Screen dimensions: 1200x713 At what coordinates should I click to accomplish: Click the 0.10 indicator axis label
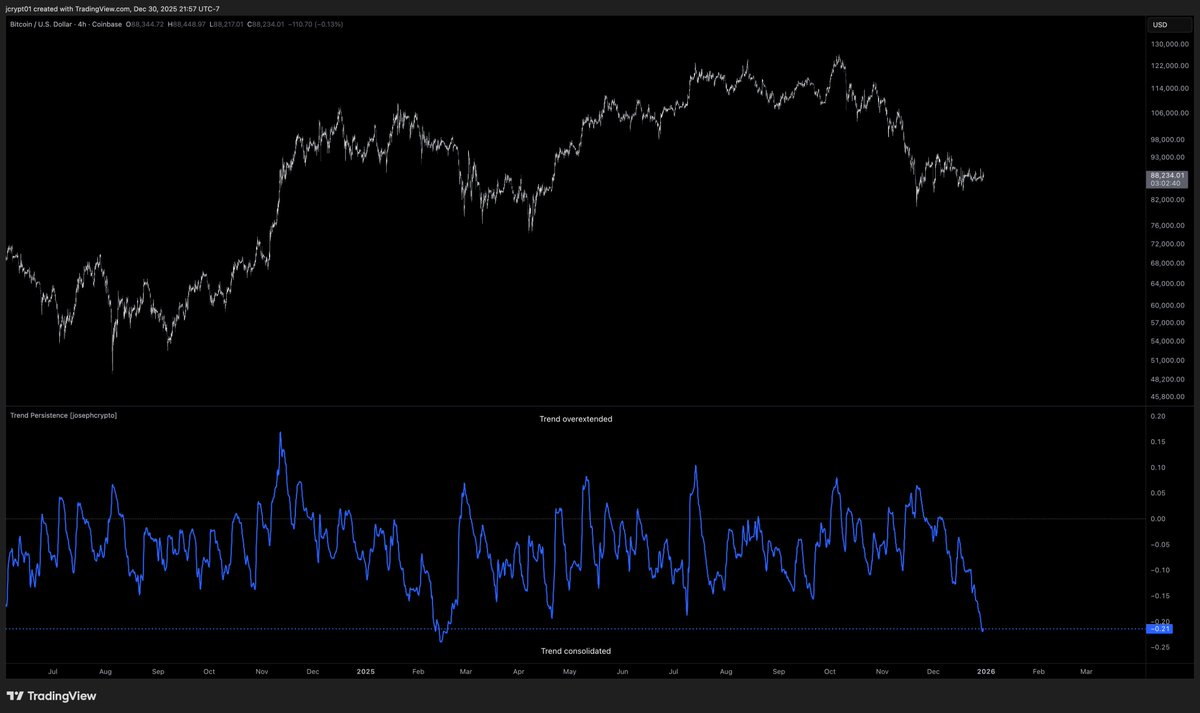(1158, 468)
